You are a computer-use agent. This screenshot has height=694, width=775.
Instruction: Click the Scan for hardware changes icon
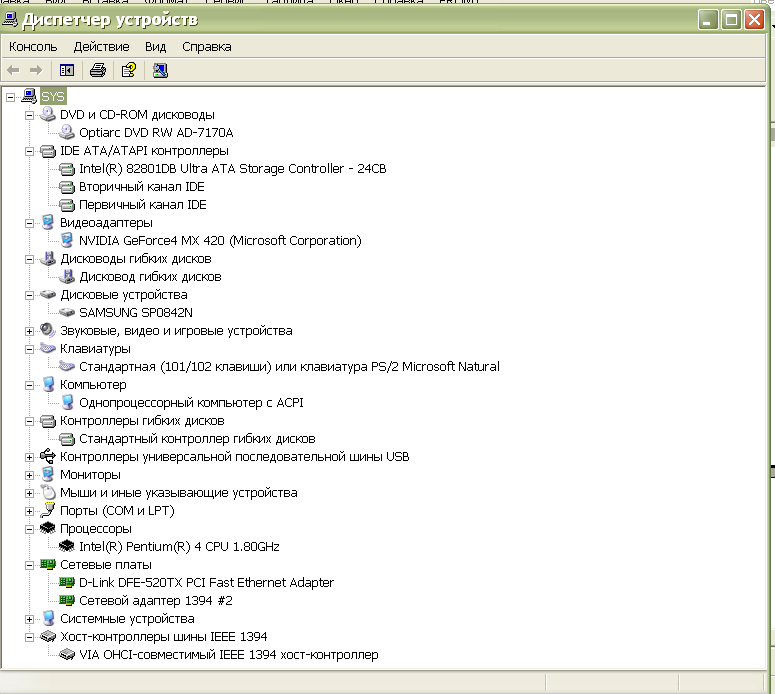[160, 70]
